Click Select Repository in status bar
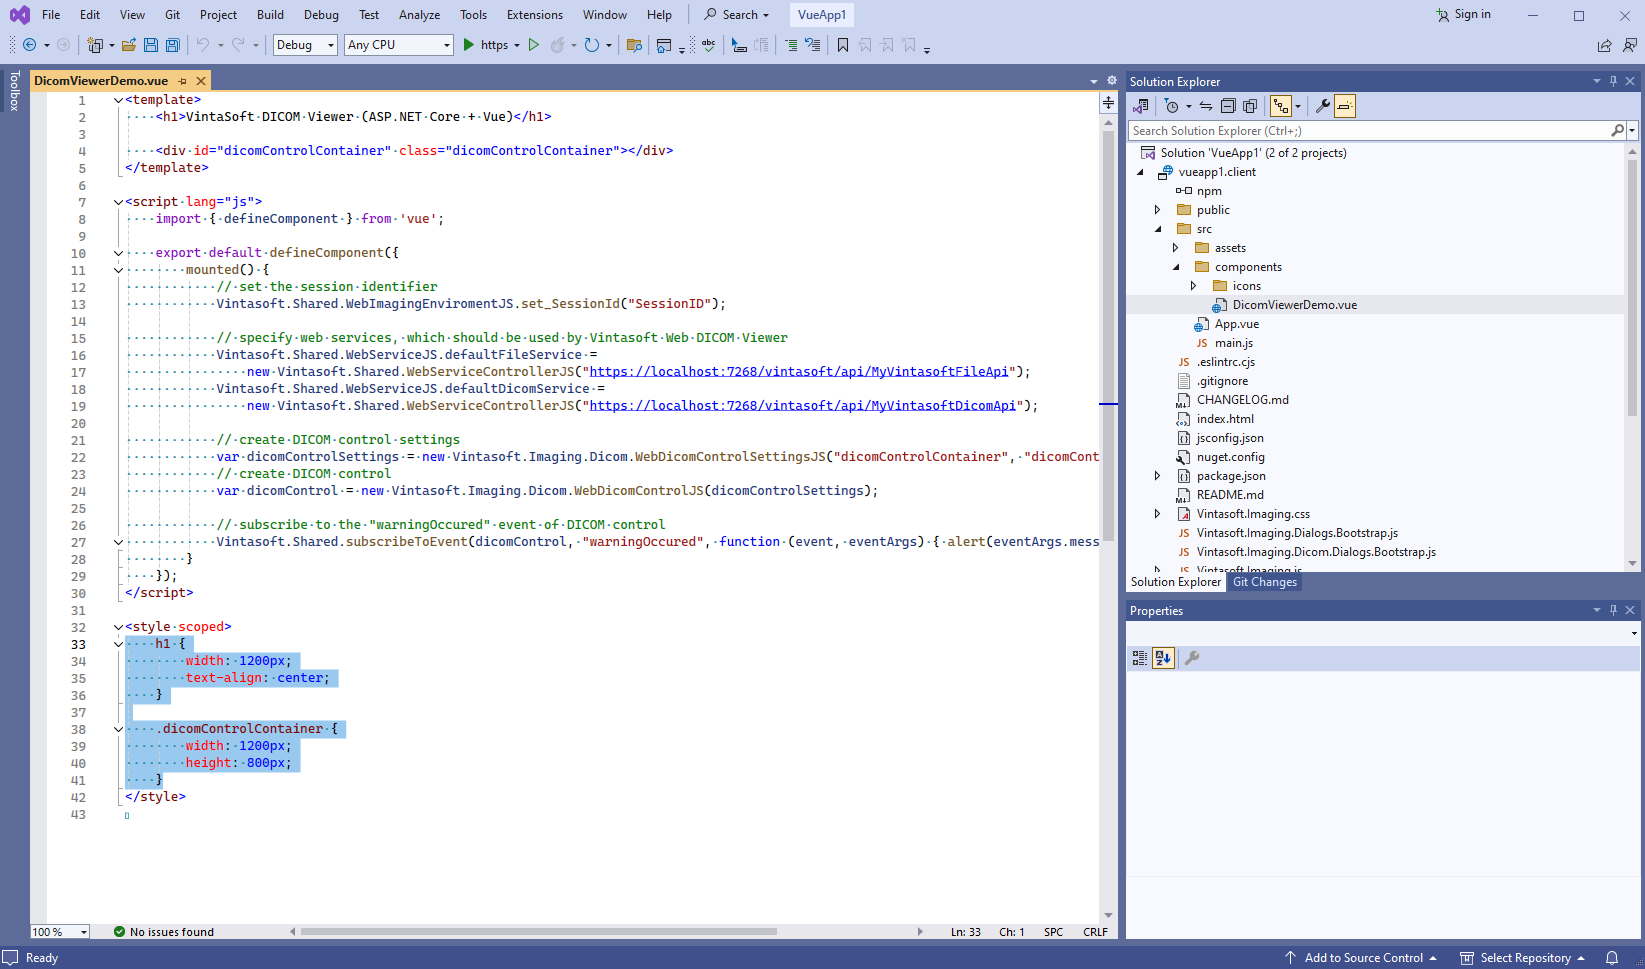The width and height of the screenshot is (1645, 969). (x=1522, y=958)
